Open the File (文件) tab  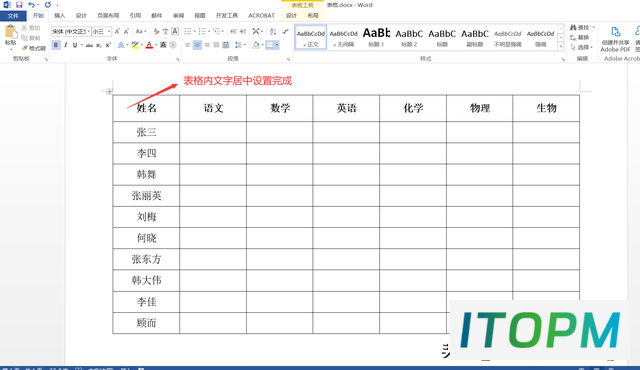point(13,16)
